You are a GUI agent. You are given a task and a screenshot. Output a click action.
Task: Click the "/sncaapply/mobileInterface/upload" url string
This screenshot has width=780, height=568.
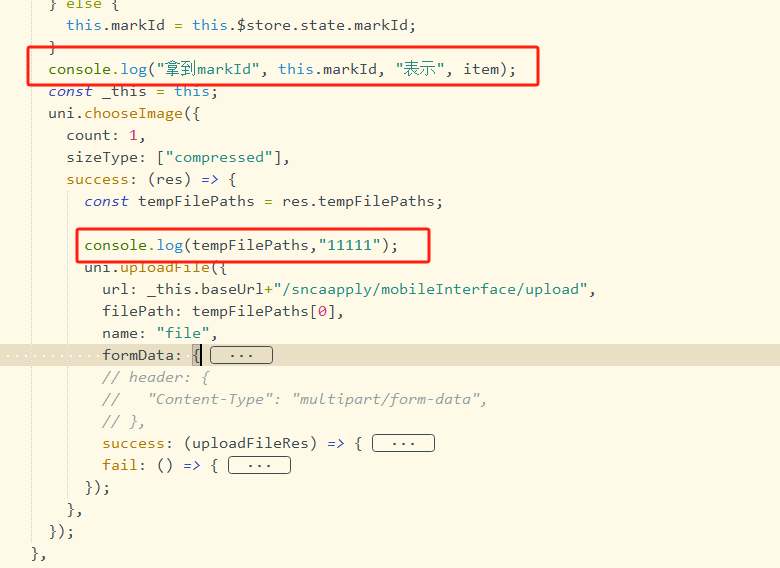pyautogui.click(x=431, y=289)
